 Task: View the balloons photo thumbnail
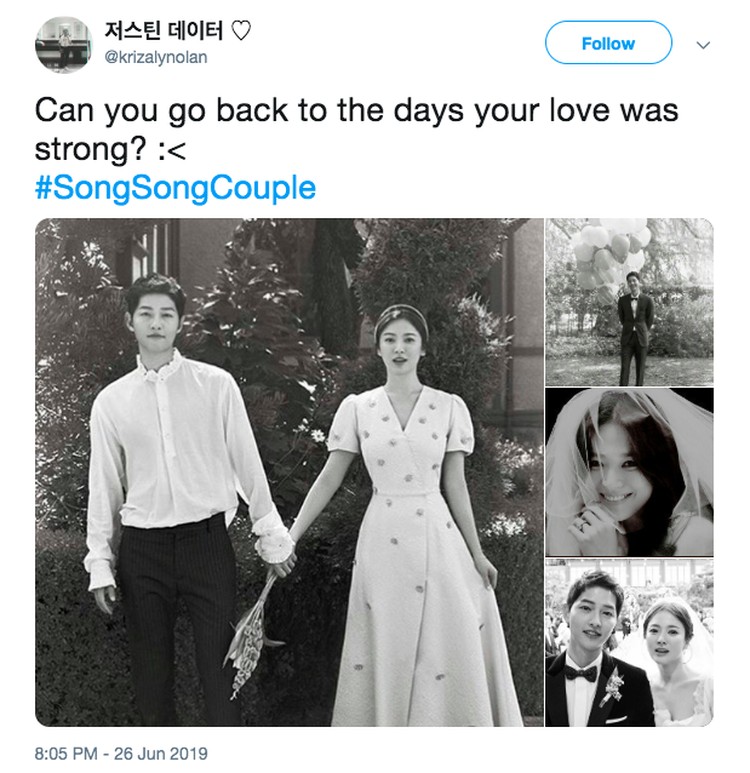(629, 302)
